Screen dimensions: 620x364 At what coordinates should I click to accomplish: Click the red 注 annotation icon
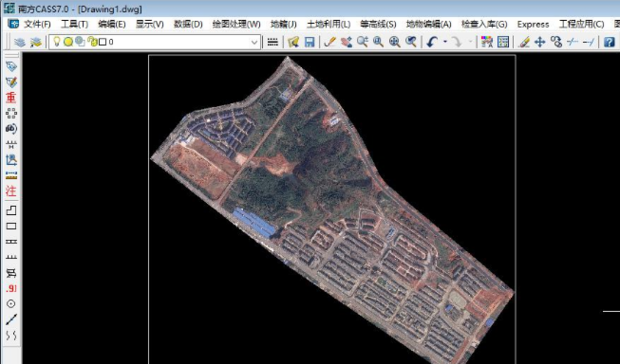click(x=11, y=191)
